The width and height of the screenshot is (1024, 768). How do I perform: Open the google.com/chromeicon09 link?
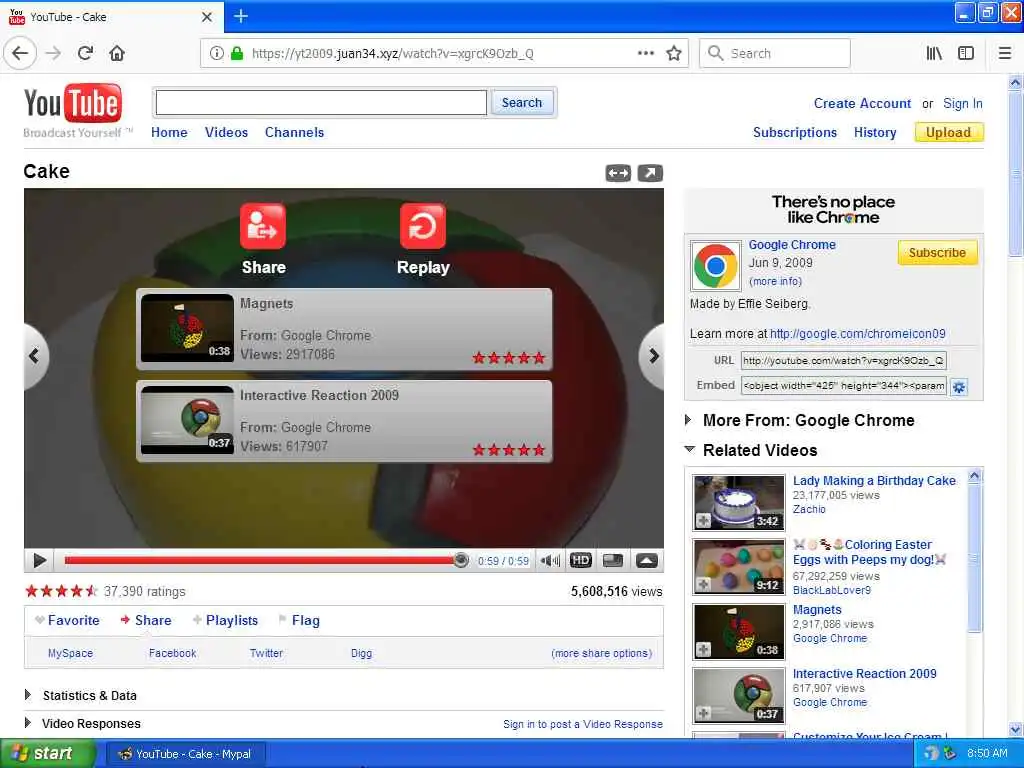857,334
